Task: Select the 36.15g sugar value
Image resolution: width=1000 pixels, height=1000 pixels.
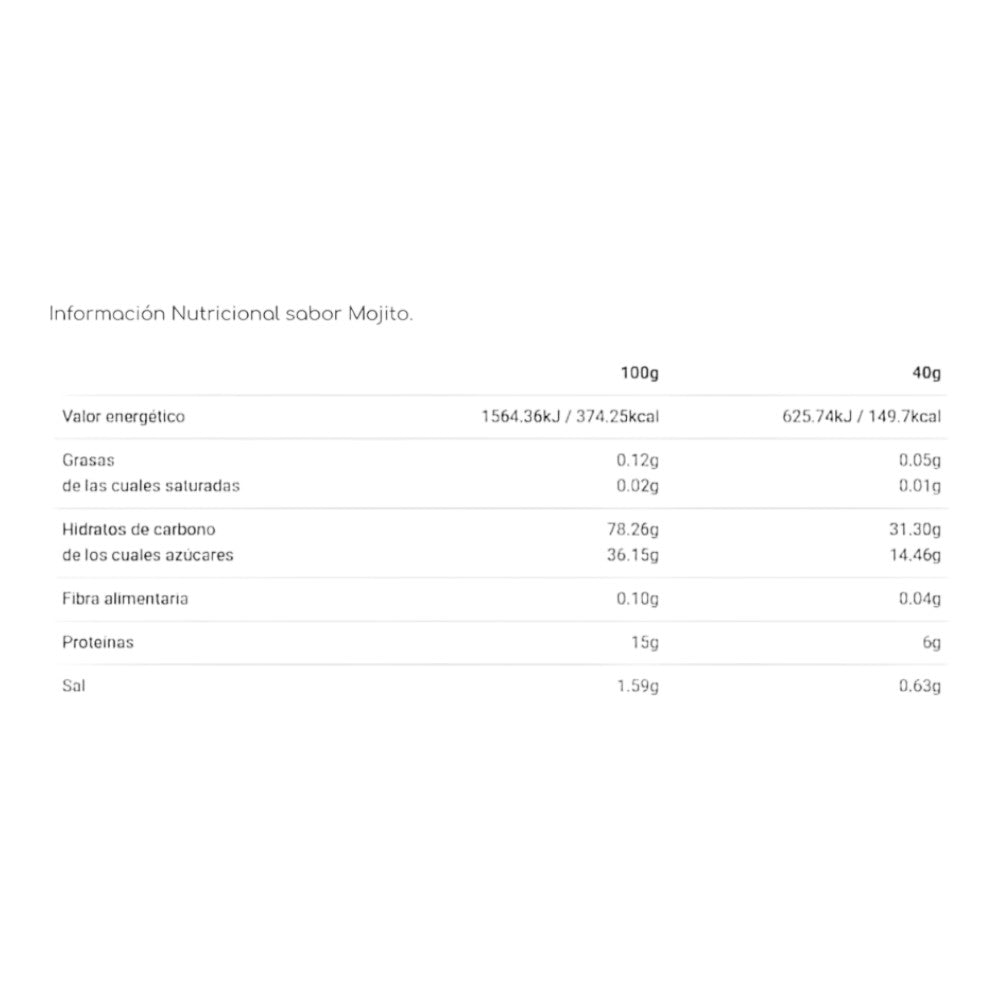Action: pyautogui.click(x=635, y=554)
